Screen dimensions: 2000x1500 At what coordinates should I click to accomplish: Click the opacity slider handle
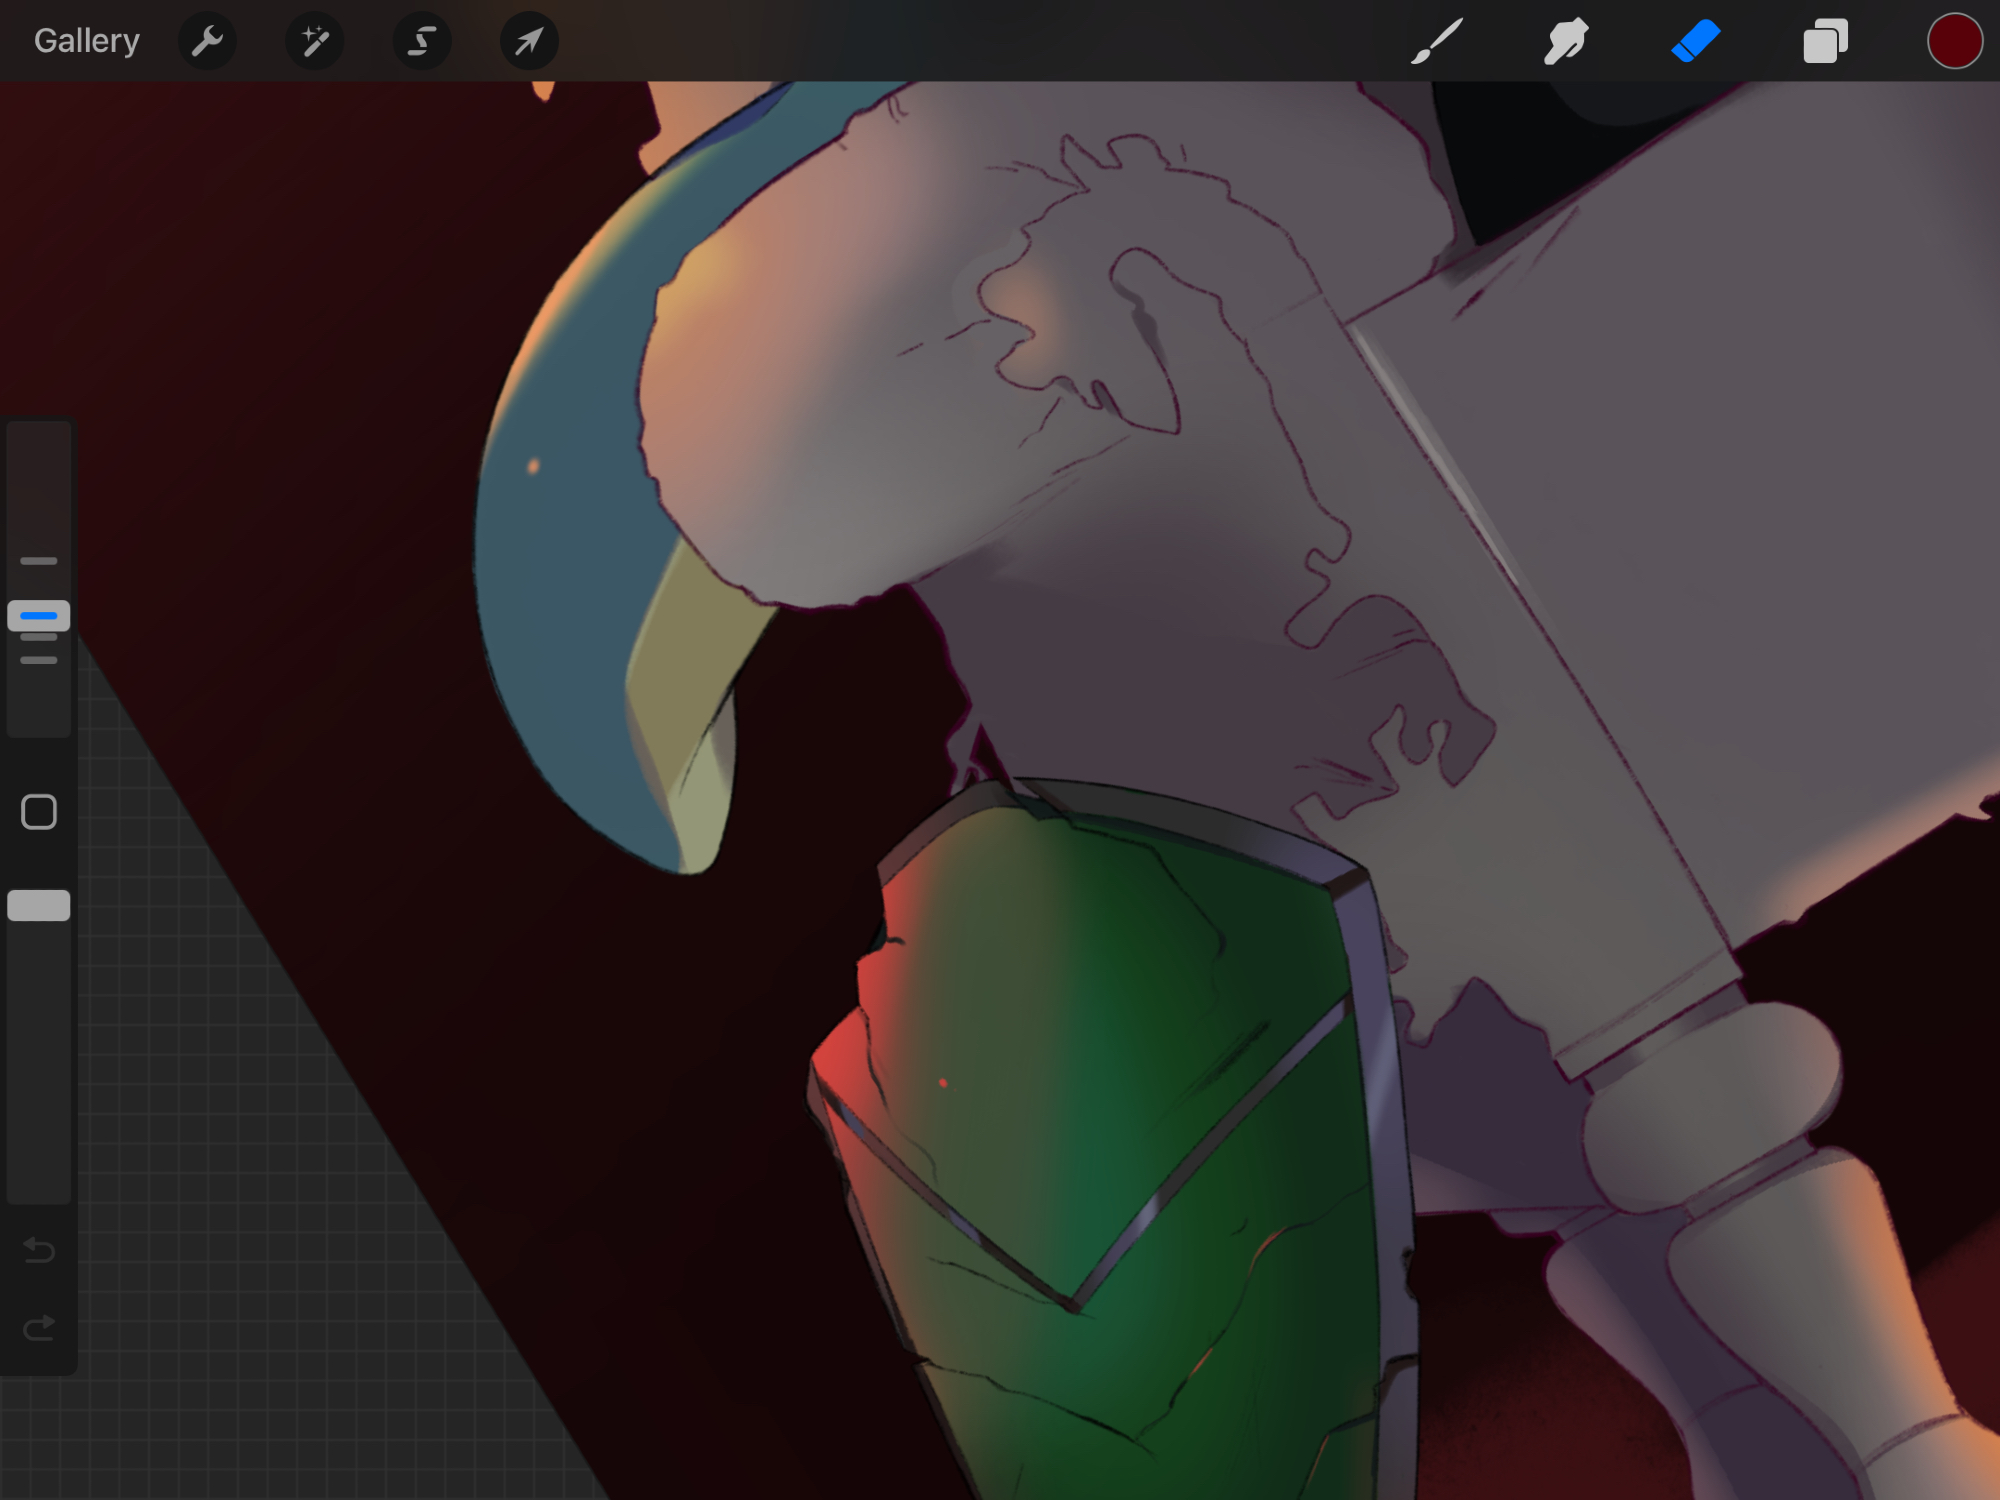39,905
